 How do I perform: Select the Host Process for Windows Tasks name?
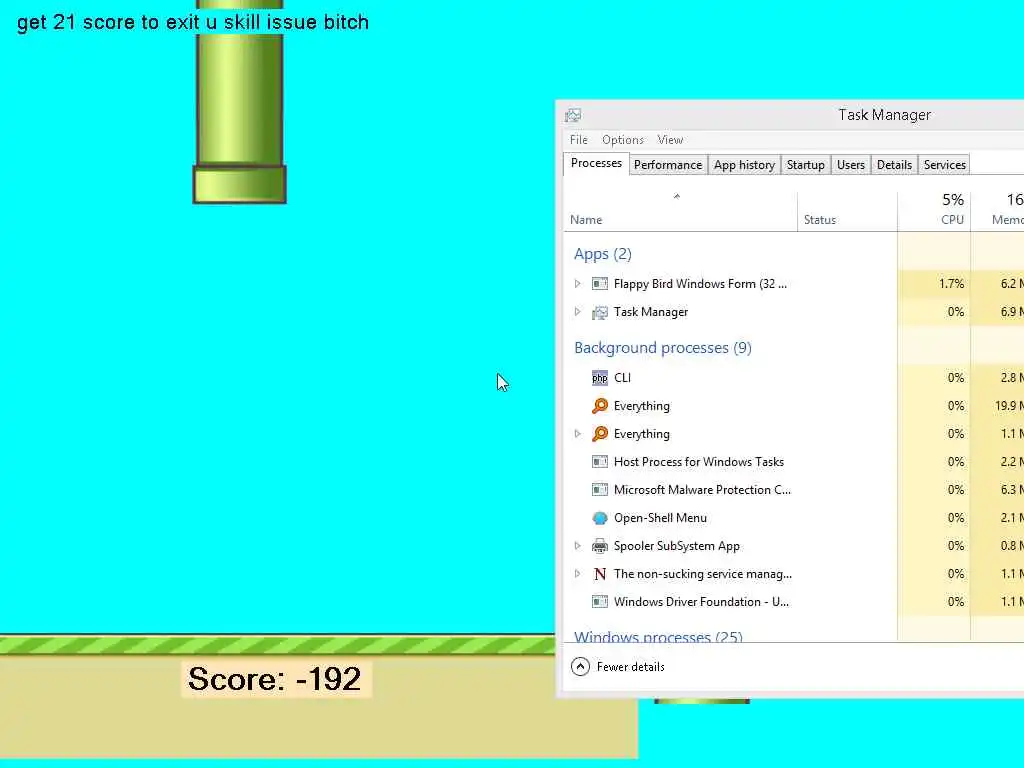698,462
